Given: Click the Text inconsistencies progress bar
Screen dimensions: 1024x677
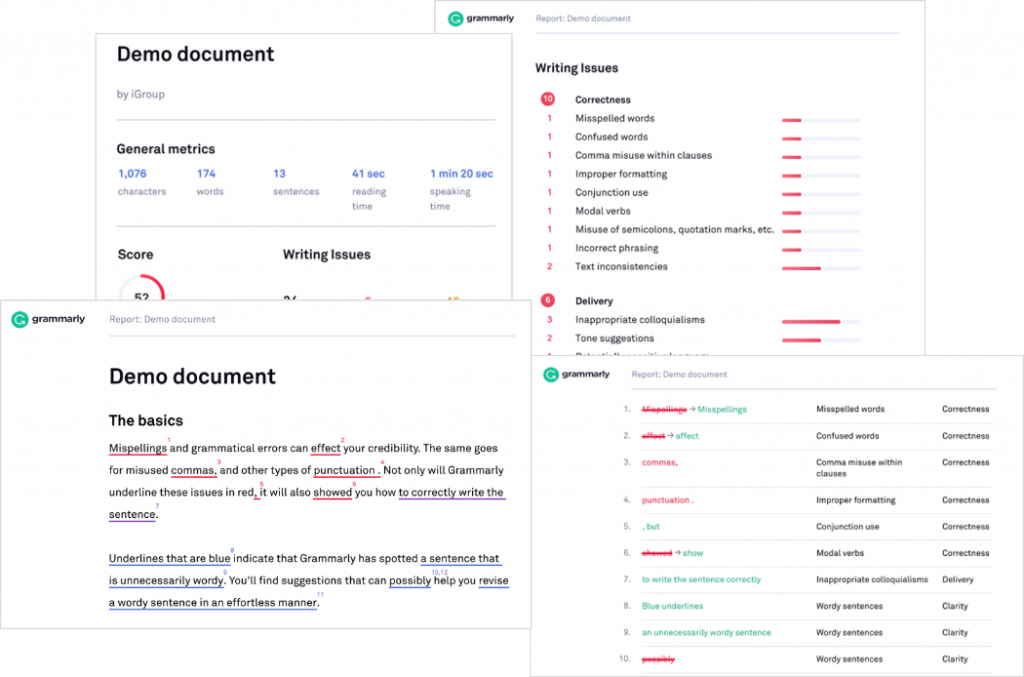Looking at the screenshot, I should pyautogui.click(x=820, y=267).
